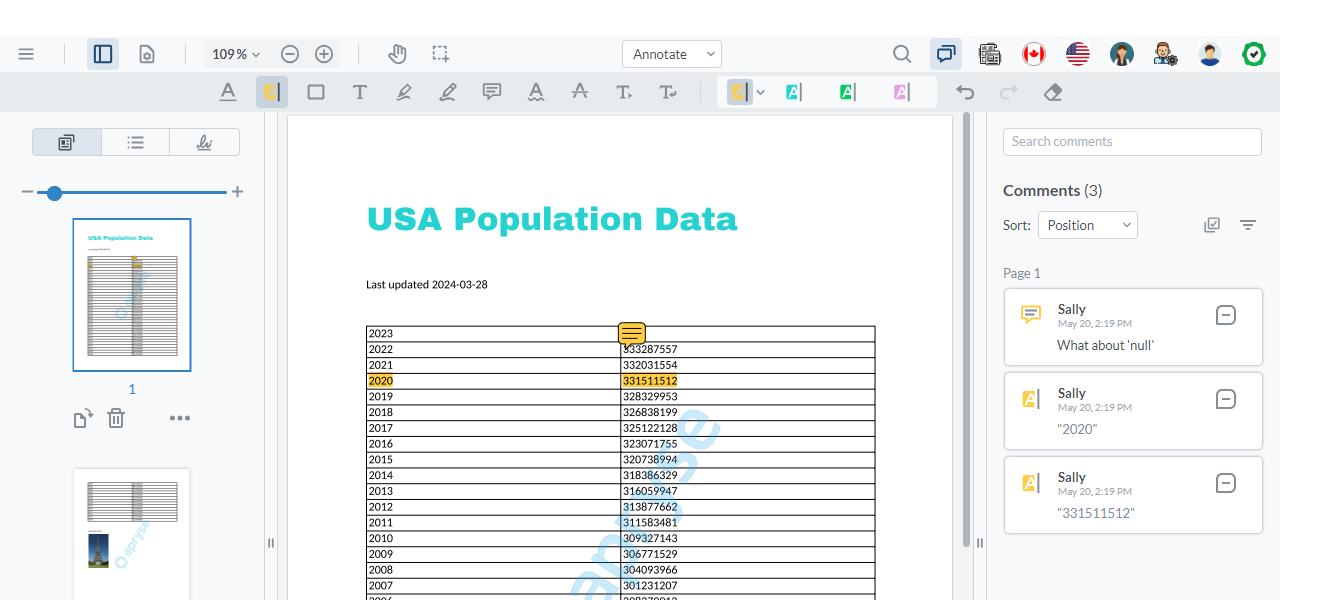The height and width of the screenshot is (600, 1332).
Task: Click the highlighted 2020 cell
Action: click(381, 381)
